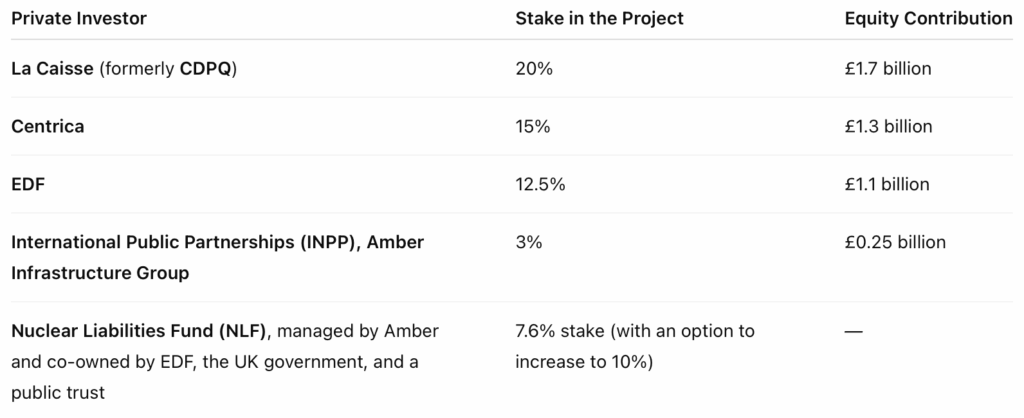Click Centrica's 15% stake value

[x=532, y=127]
